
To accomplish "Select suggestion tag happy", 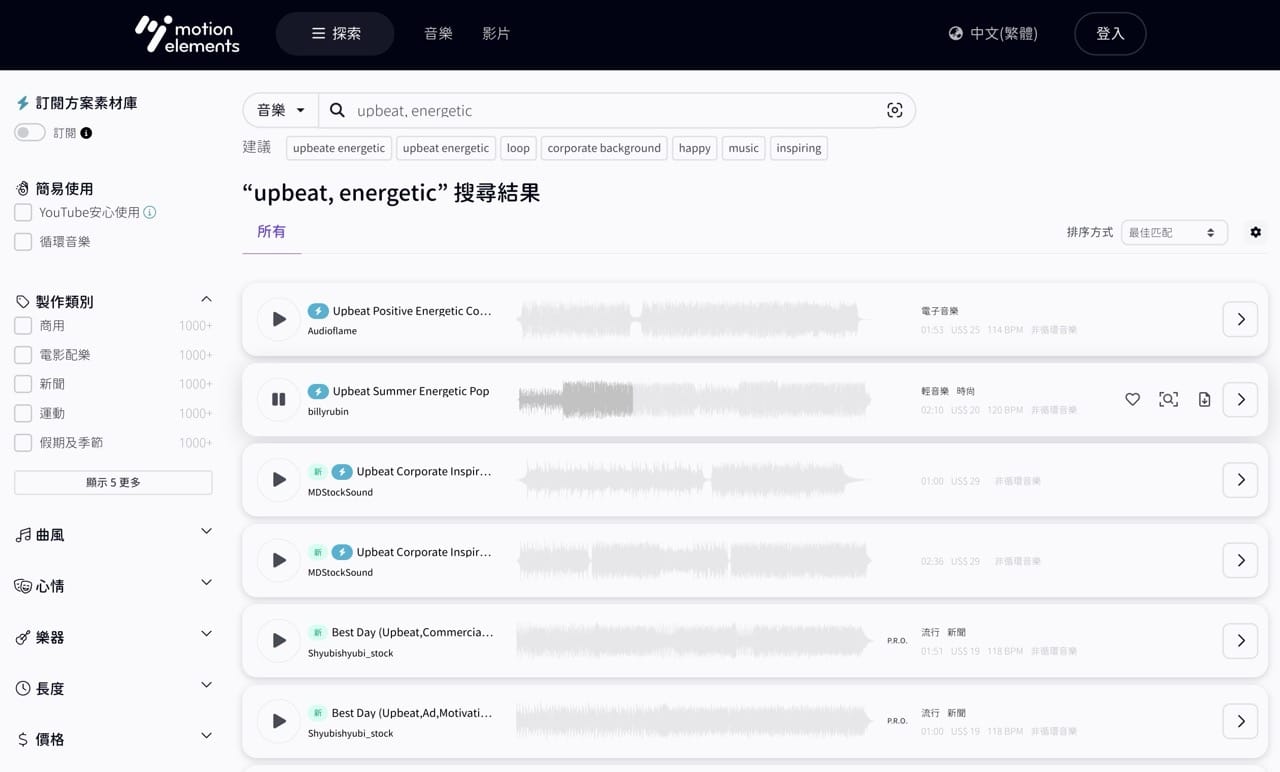I will [x=694, y=148].
